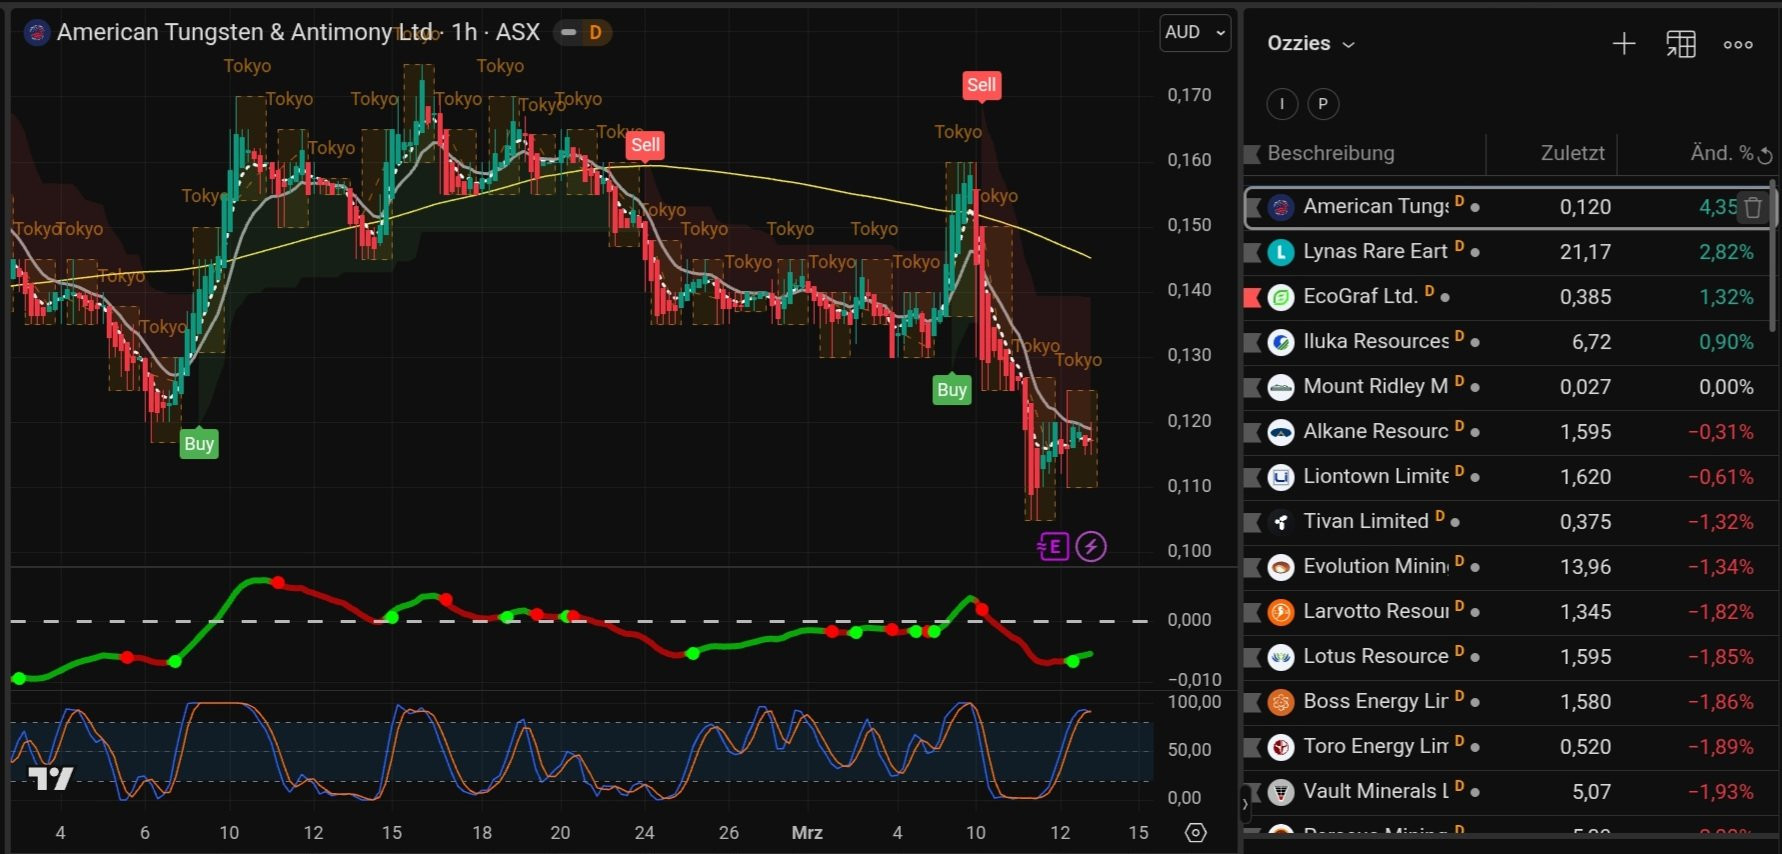Open watchlist advanced table view icon
This screenshot has width=1782, height=854.
click(x=1681, y=44)
